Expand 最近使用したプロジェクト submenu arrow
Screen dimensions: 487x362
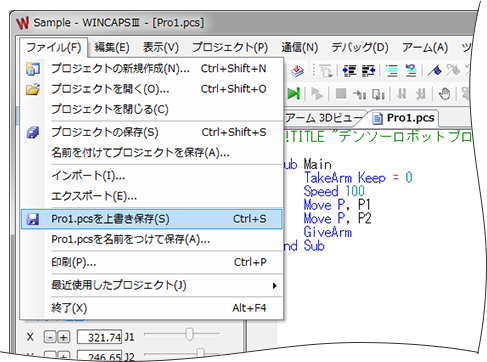tap(274, 286)
